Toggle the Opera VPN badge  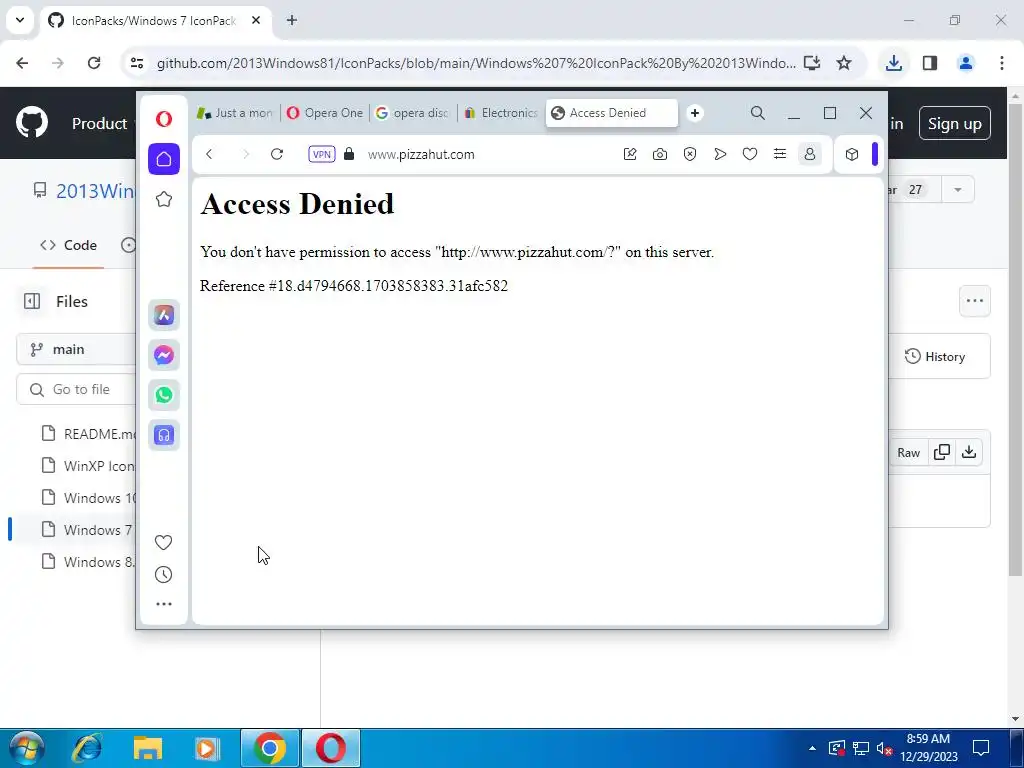coord(322,154)
